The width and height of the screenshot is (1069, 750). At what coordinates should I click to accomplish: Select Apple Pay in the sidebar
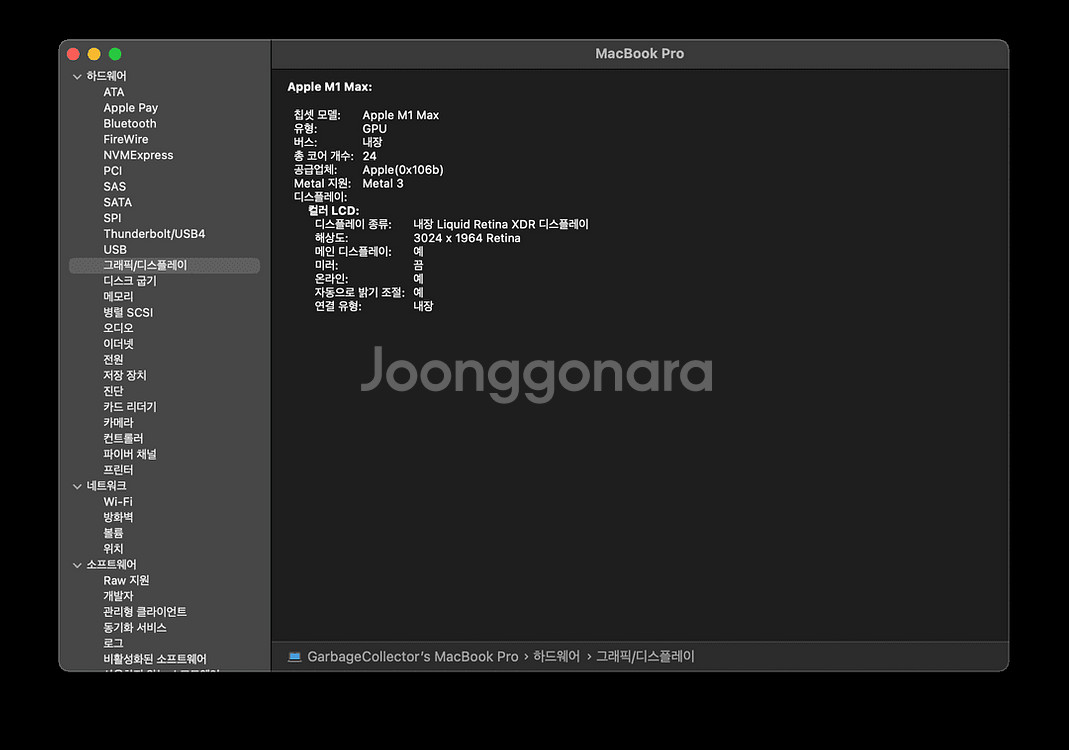coord(130,108)
